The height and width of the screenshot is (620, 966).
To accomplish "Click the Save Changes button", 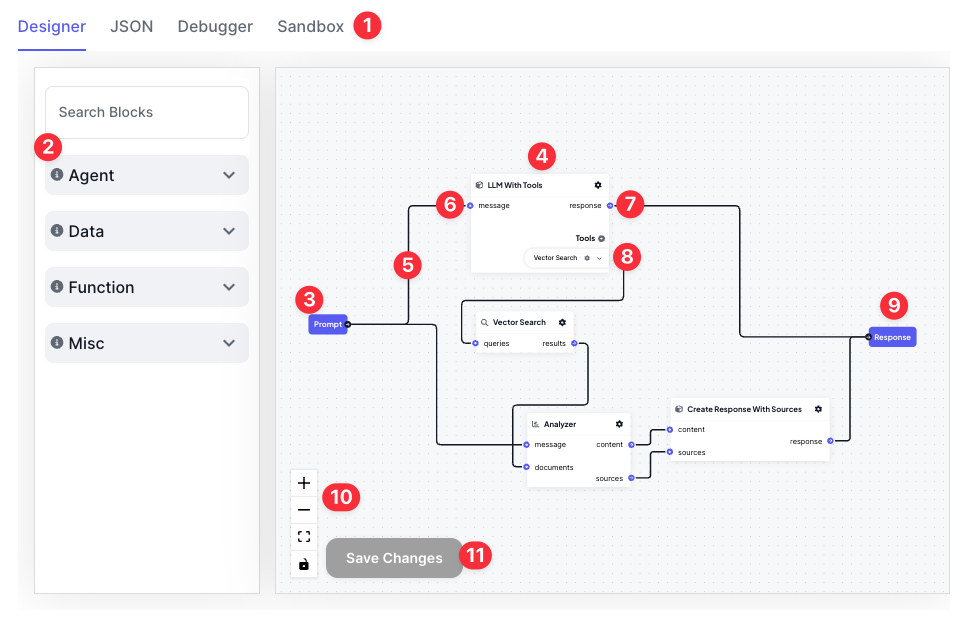I will 394,558.
